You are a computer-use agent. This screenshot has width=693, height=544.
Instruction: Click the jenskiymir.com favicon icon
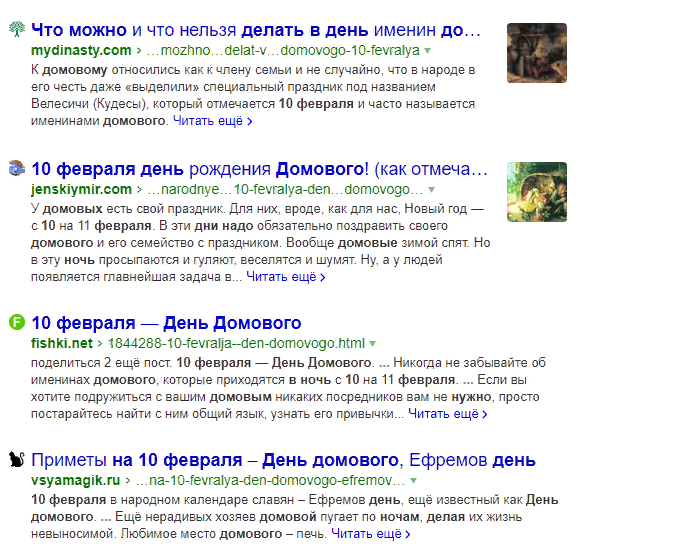(x=16, y=168)
